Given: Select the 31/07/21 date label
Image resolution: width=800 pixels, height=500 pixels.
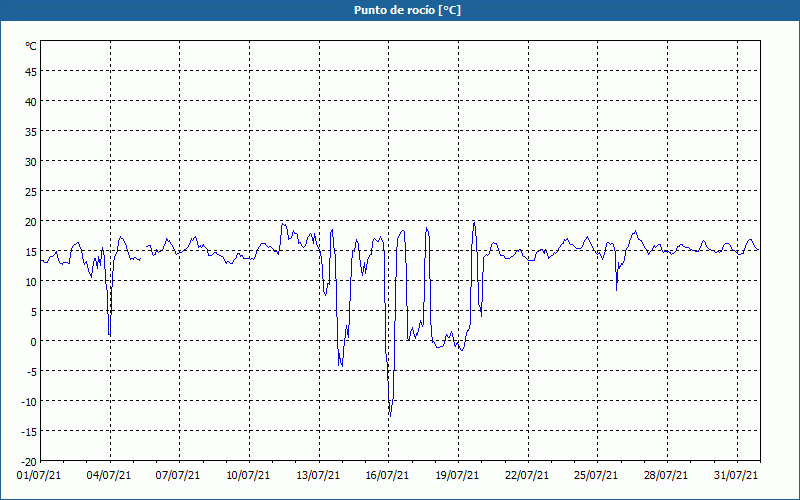Looking at the screenshot, I should coord(736,475).
